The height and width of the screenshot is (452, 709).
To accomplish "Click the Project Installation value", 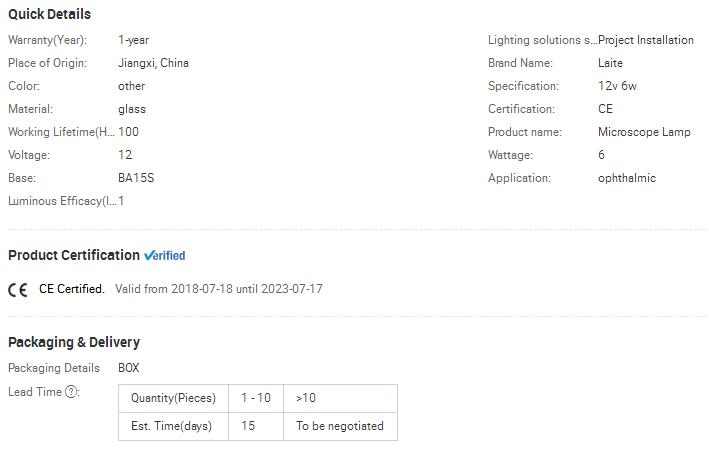I will point(646,40).
